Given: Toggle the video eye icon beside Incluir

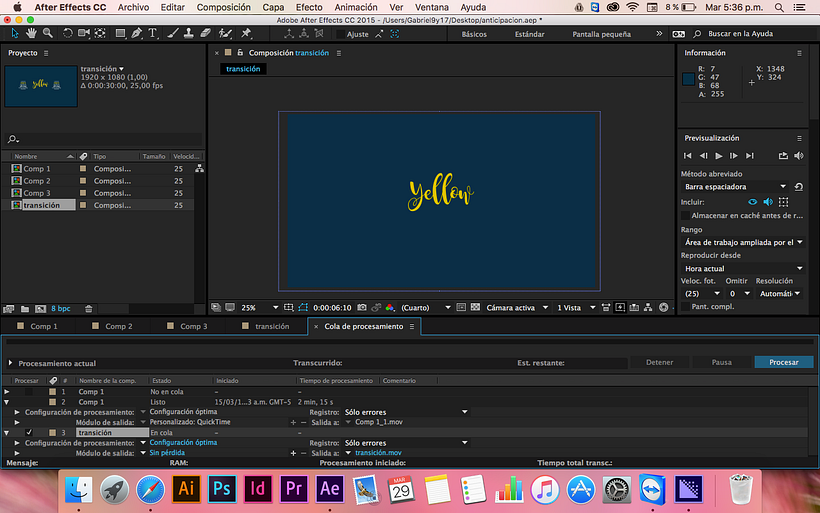Looking at the screenshot, I should (x=754, y=201).
